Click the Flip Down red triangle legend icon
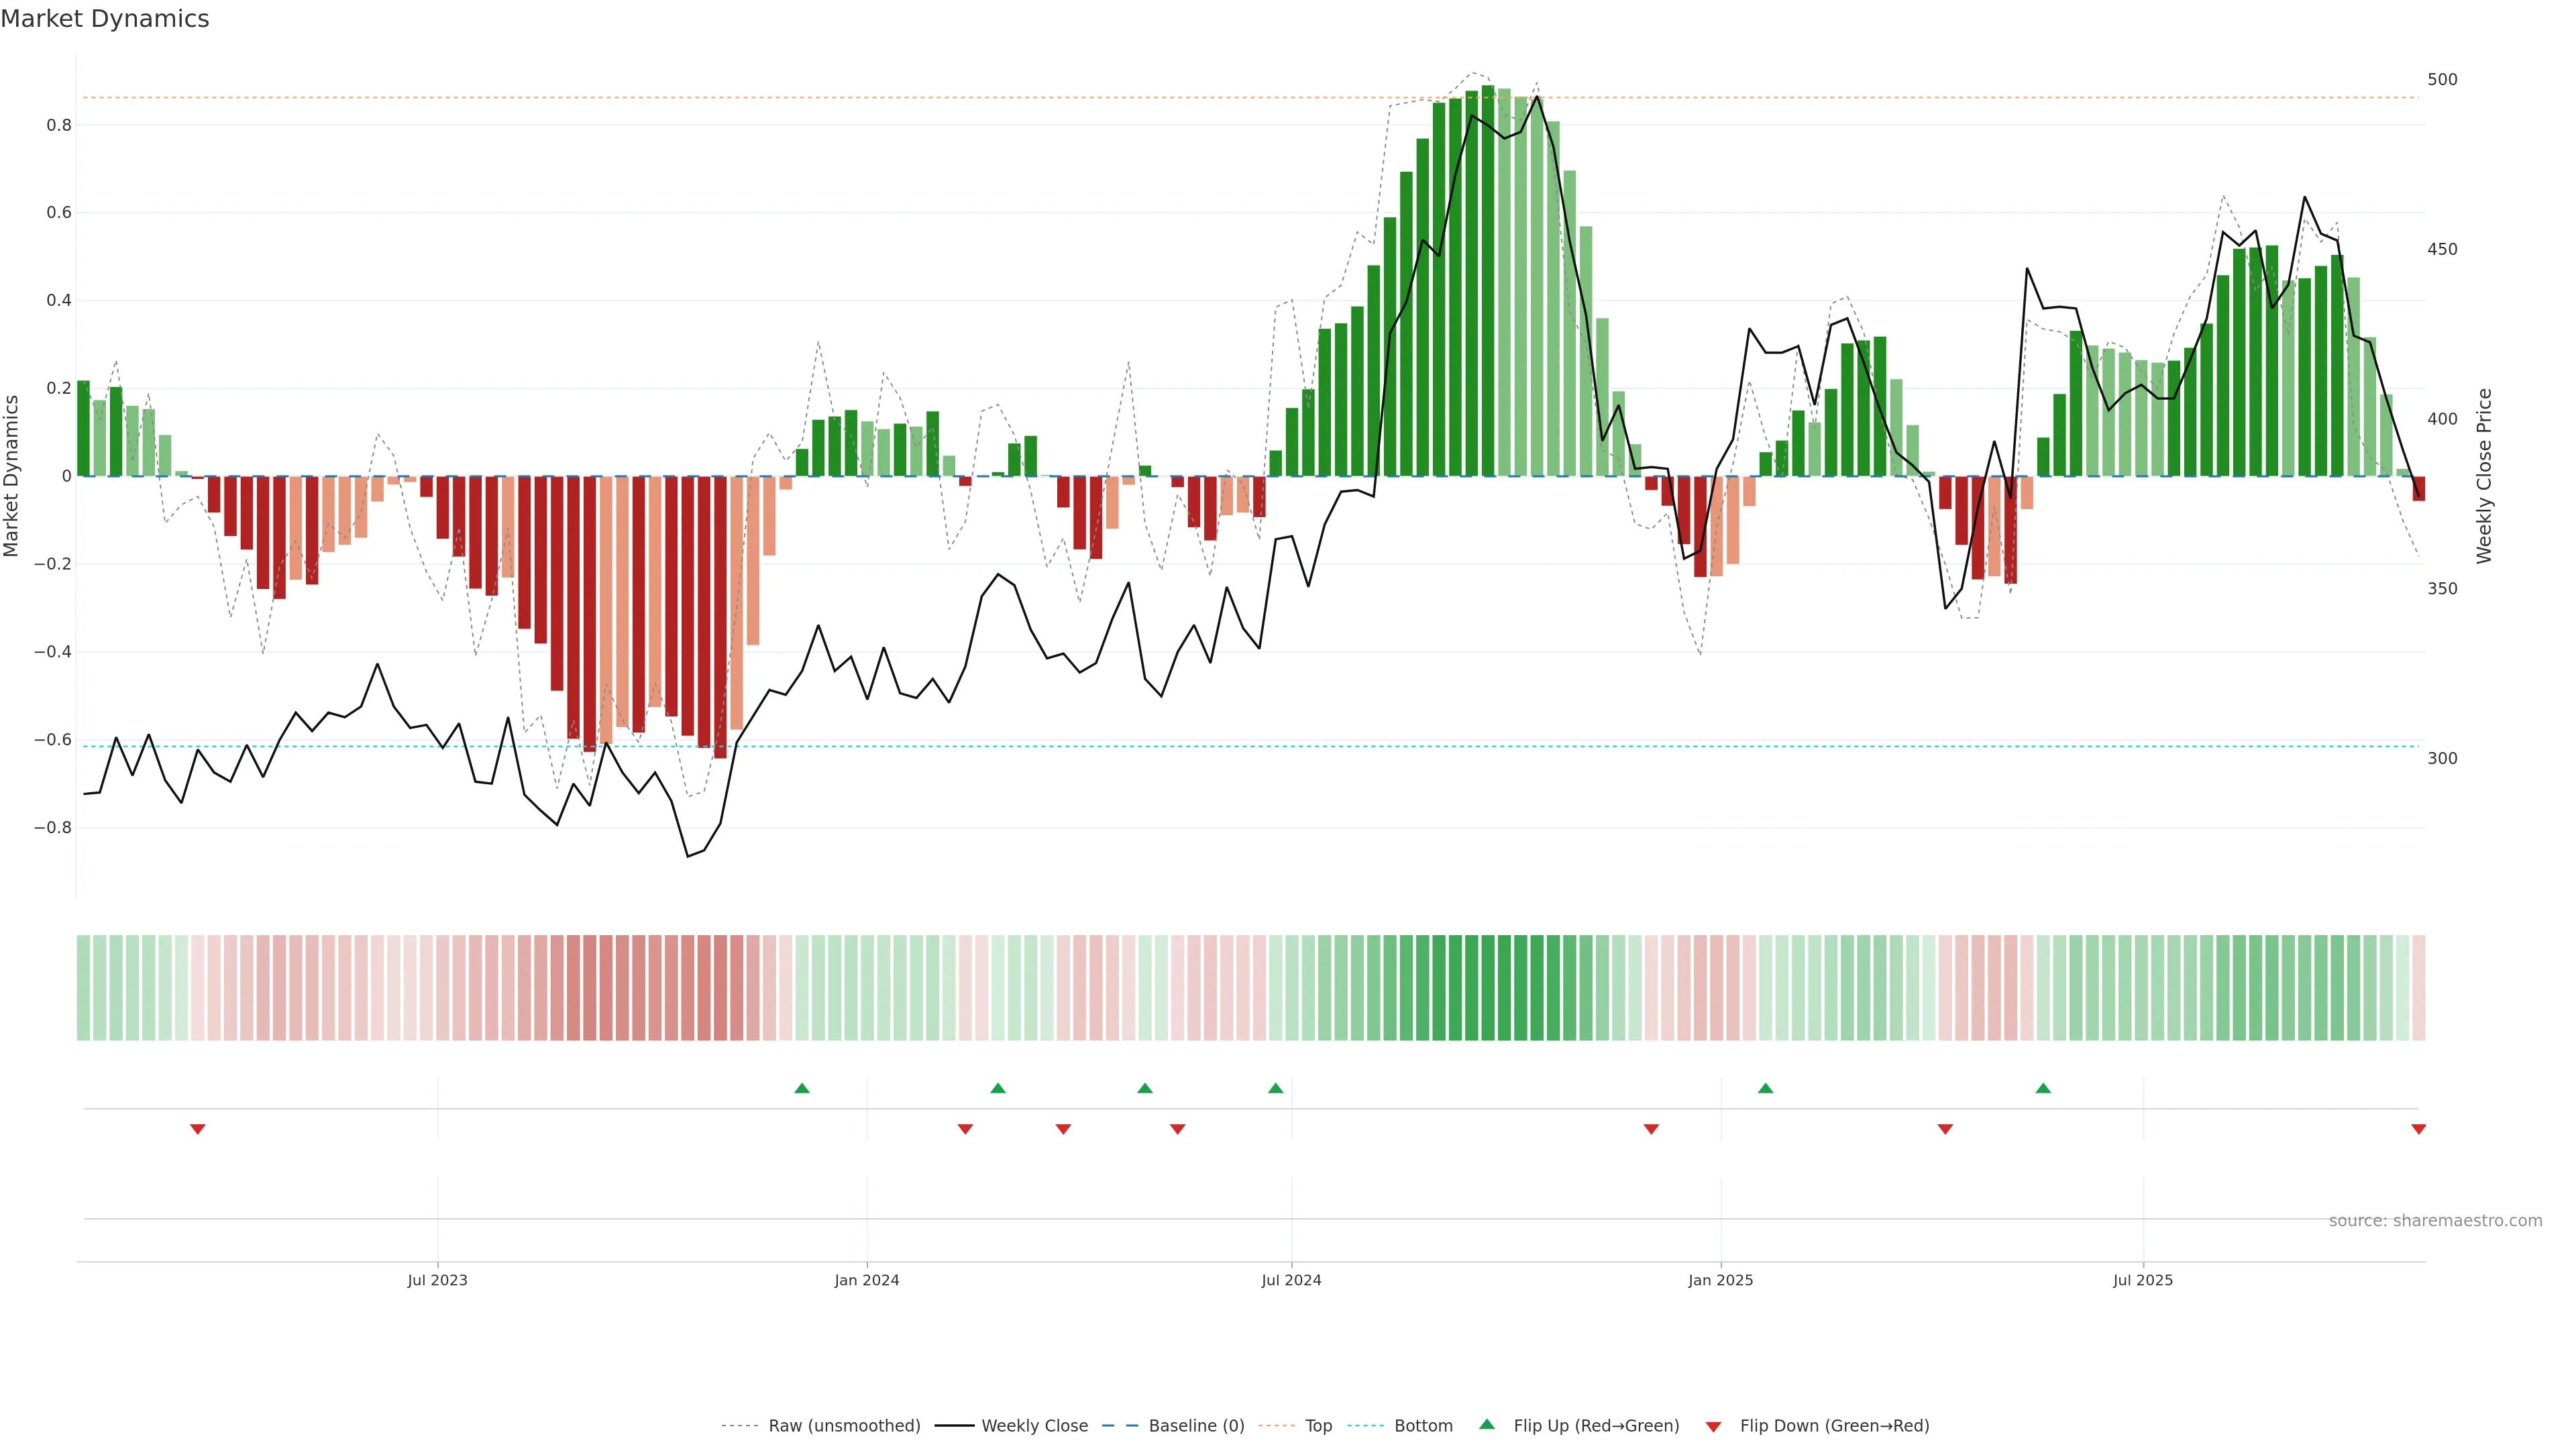Viewport: 2576px width, 1449px height. [1713, 1426]
